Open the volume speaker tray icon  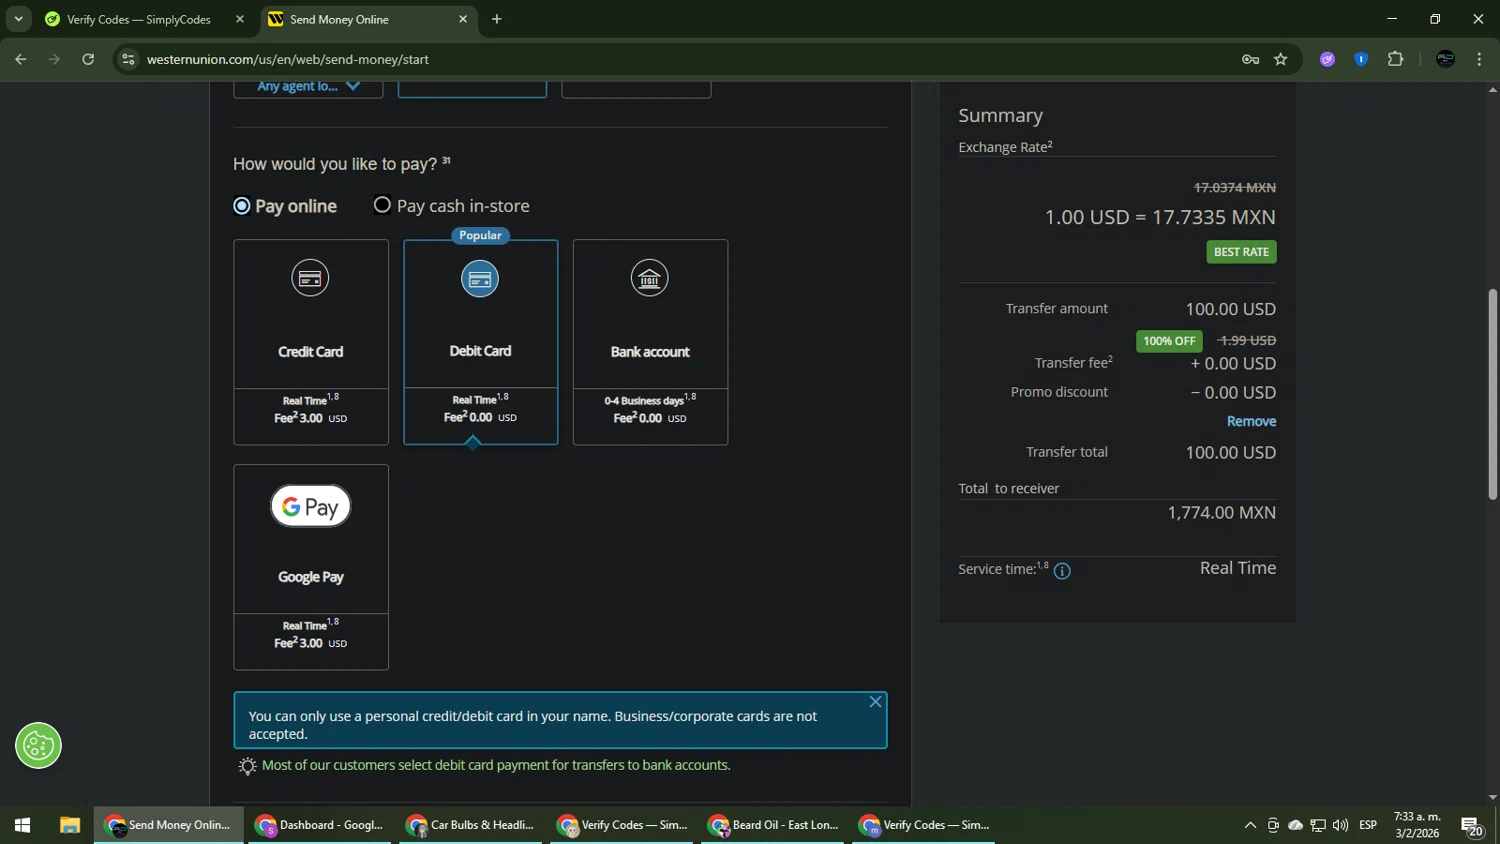point(1341,825)
